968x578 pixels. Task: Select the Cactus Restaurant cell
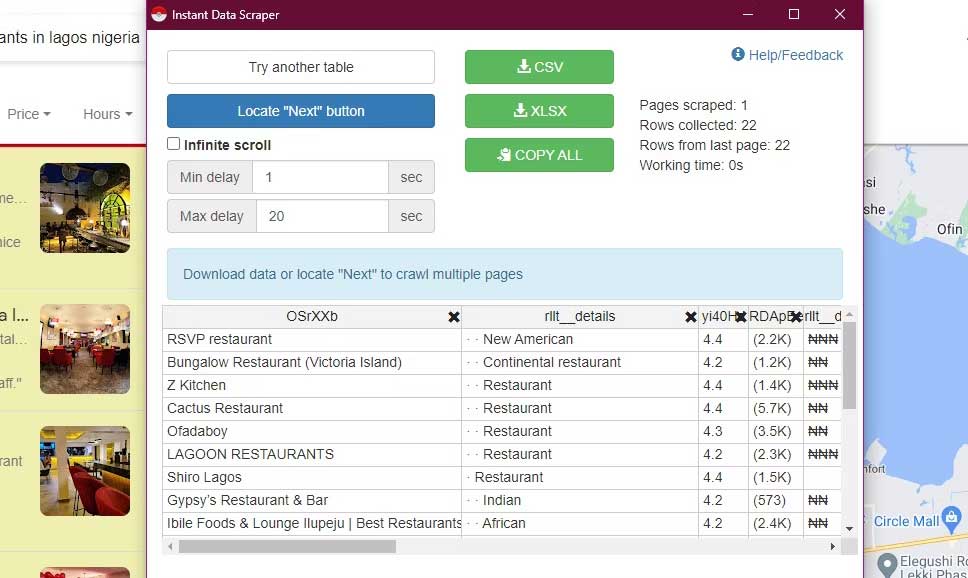click(312, 408)
